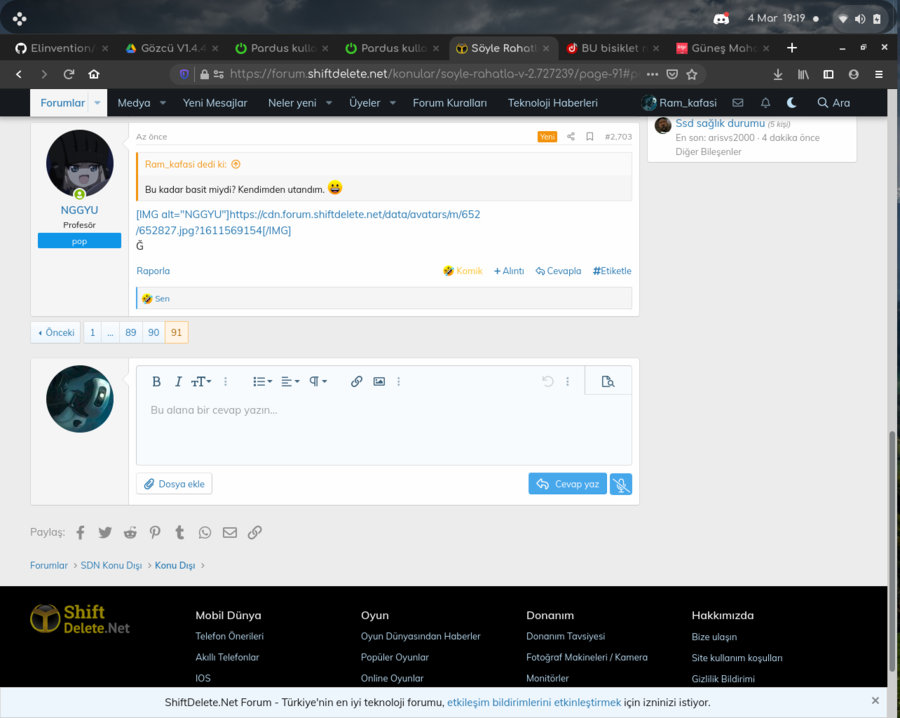
Task: Toggle preview of the reply
Action: [x=608, y=382]
